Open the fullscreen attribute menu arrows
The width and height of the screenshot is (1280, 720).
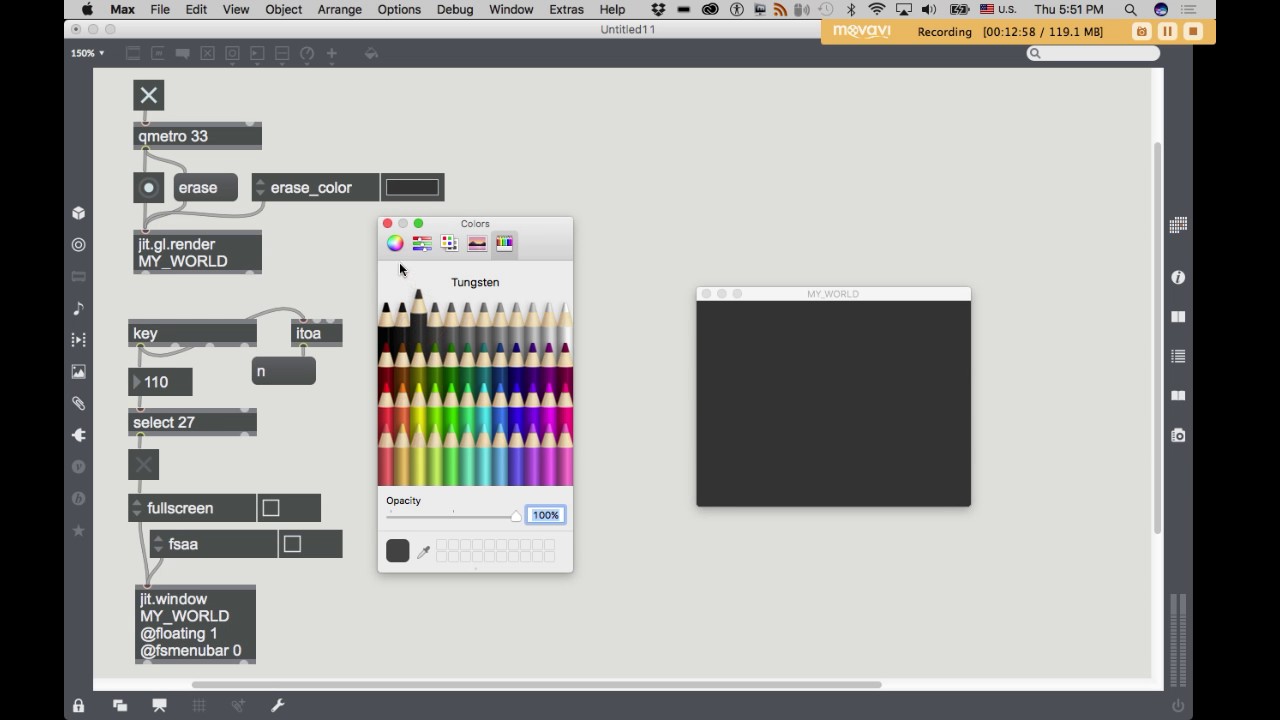(x=137, y=508)
